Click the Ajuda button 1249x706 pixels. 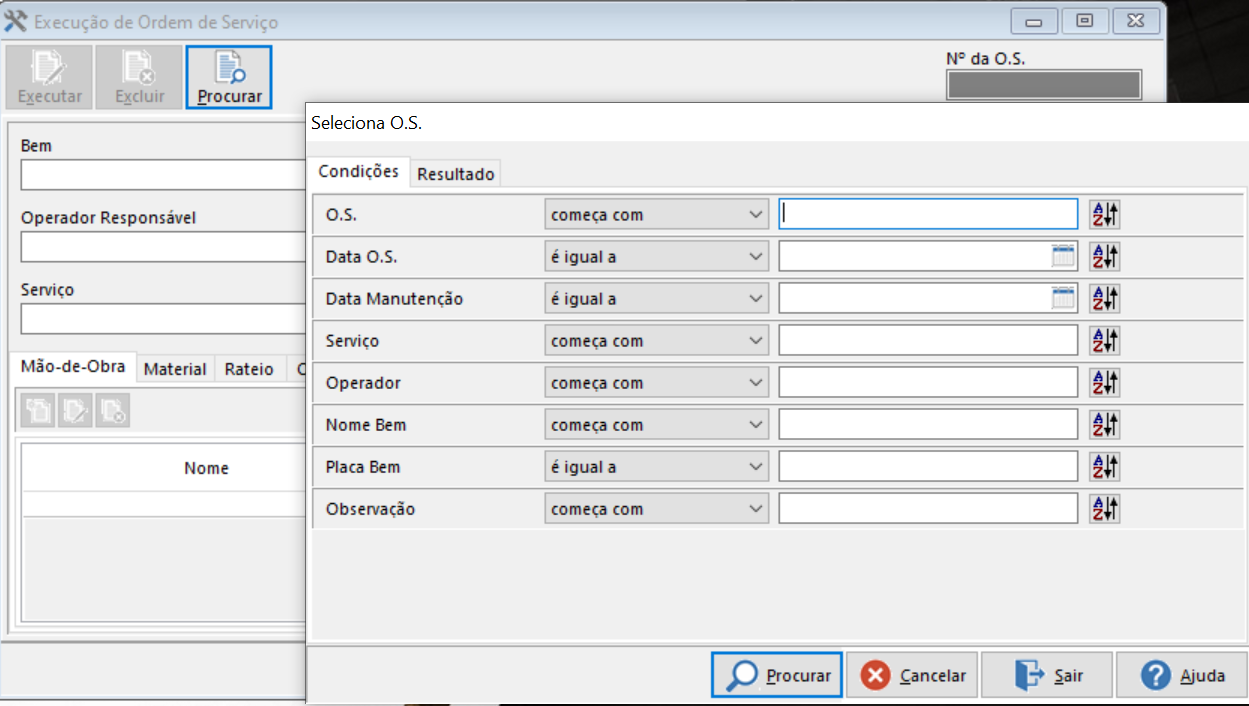coord(1182,675)
